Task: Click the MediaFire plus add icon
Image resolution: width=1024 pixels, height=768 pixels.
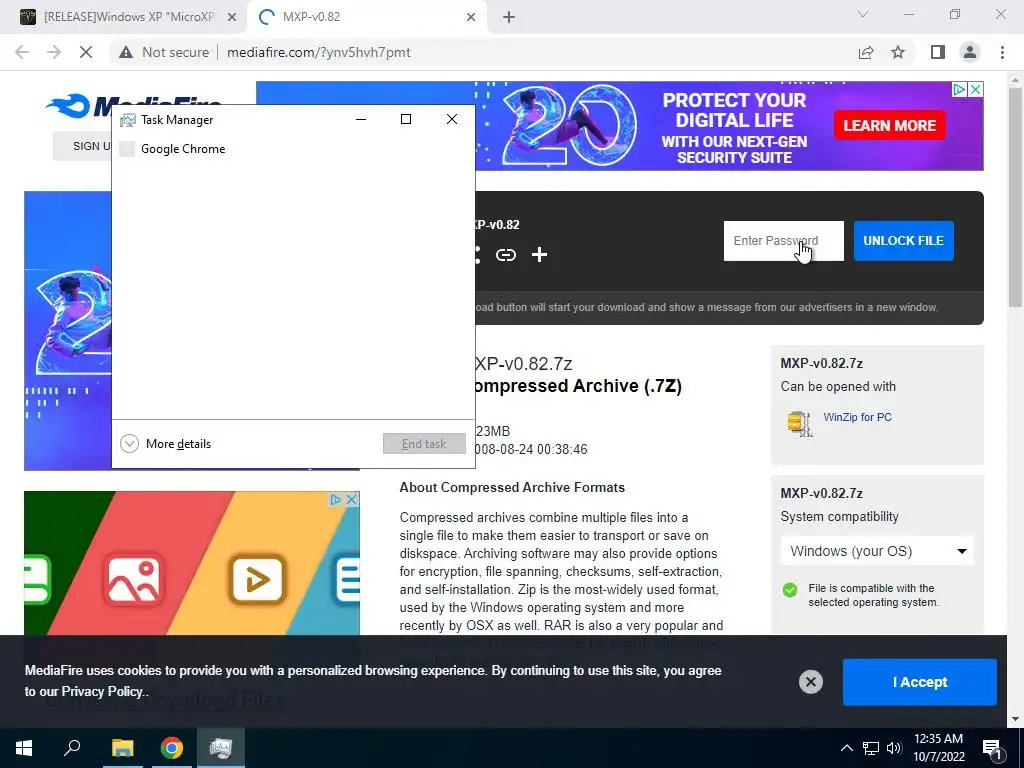Action: pyautogui.click(x=539, y=255)
